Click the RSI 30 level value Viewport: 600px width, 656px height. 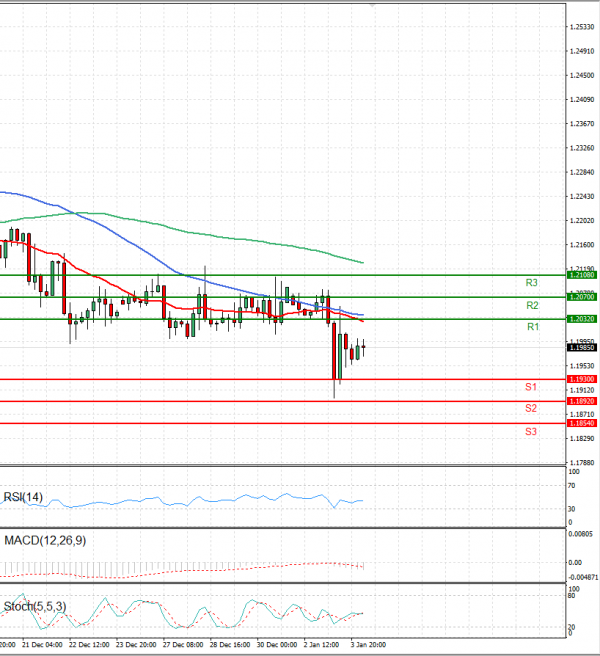click(x=572, y=509)
